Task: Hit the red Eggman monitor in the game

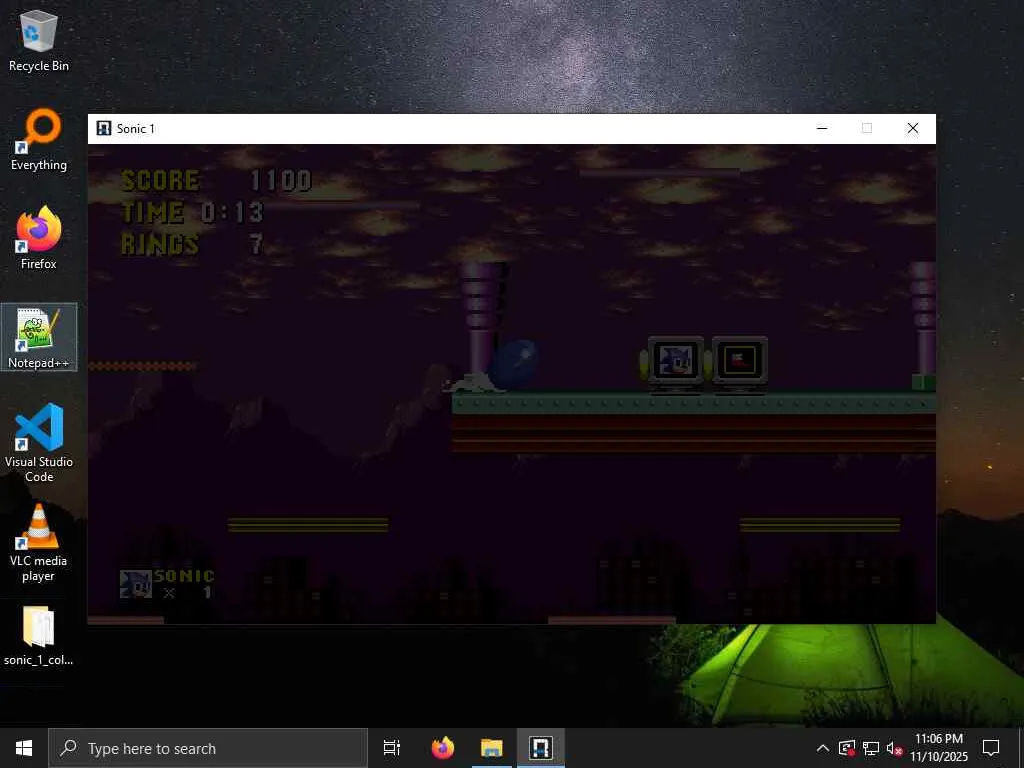Action: coord(739,363)
